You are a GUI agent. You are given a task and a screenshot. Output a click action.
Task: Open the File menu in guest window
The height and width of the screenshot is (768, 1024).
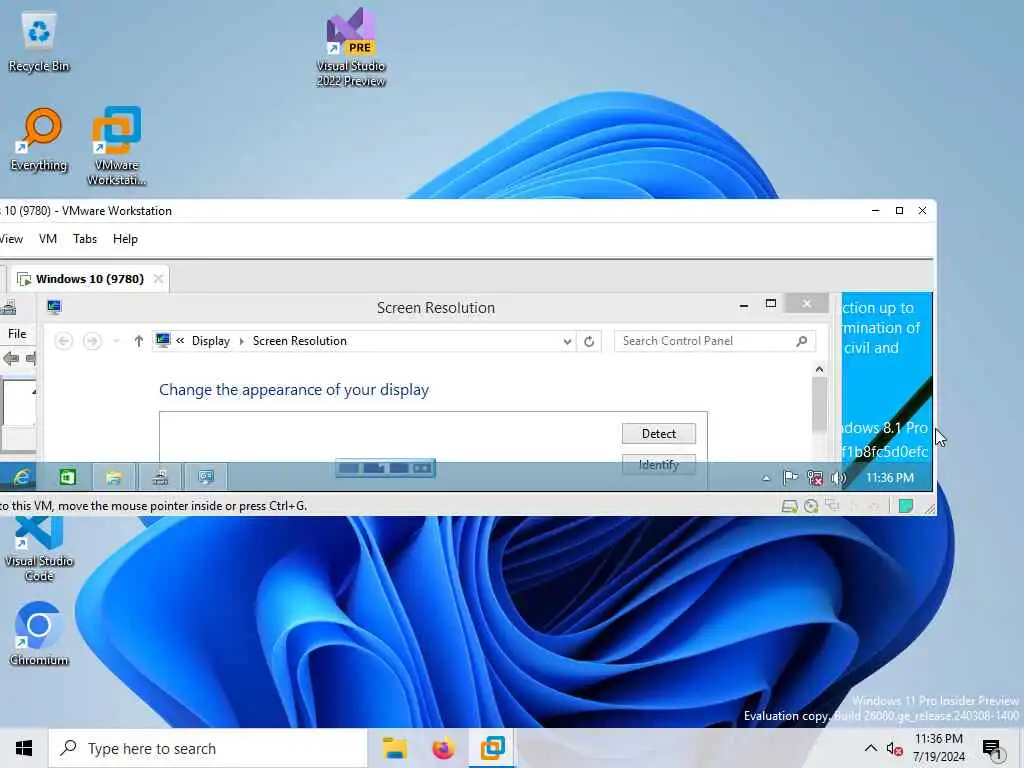[x=17, y=334]
